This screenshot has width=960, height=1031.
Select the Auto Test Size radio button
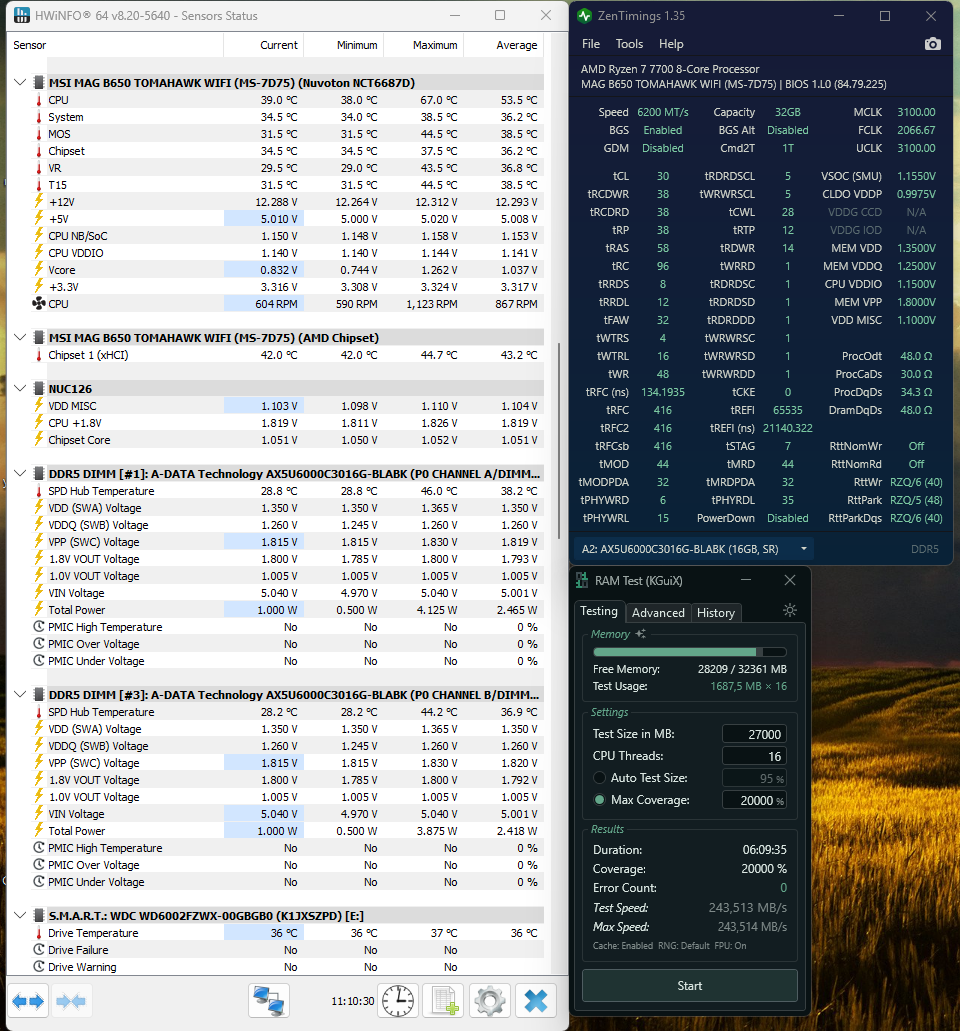[599, 778]
